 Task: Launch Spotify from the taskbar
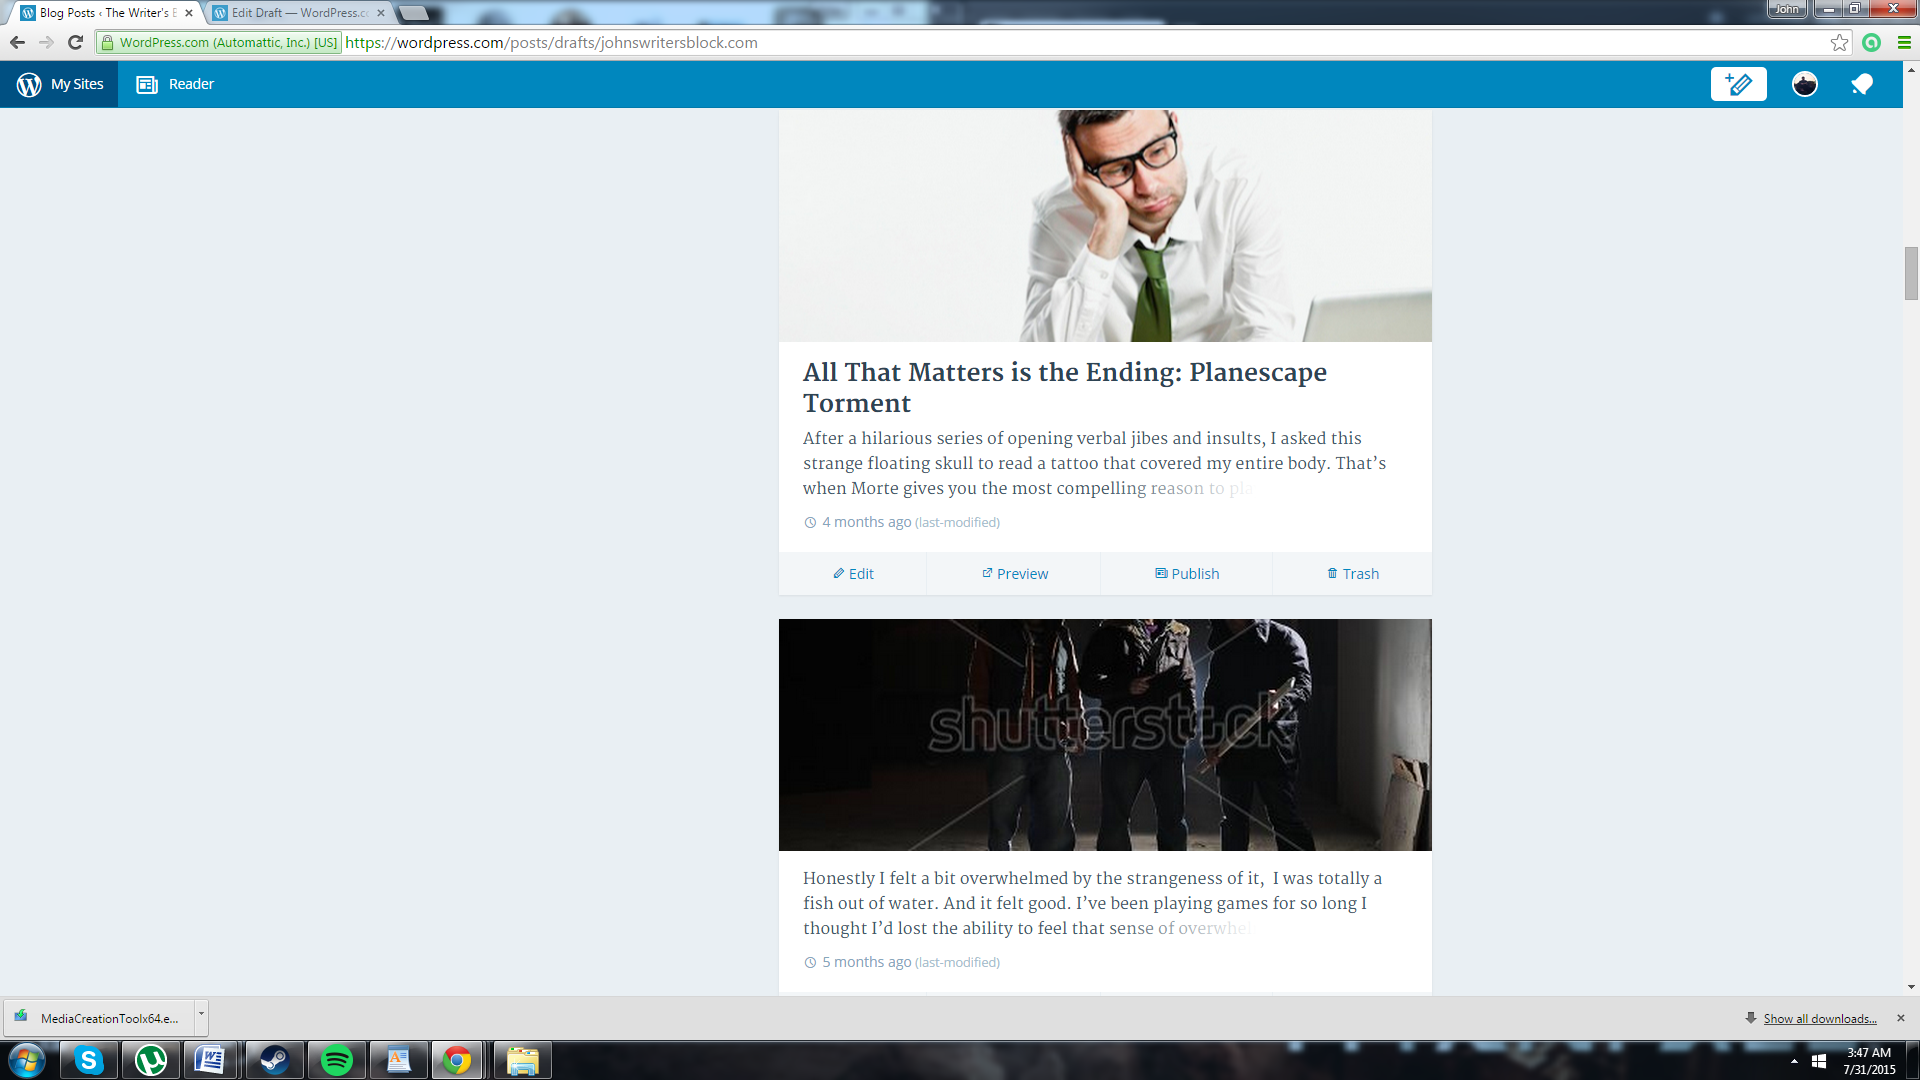click(337, 1060)
